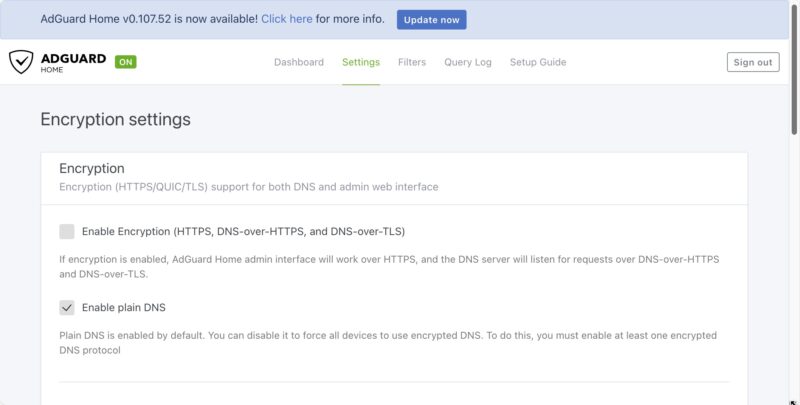Image resolution: width=800 pixels, height=405 pixels.
Task: Click the Sign out button
Action: pos(752,62)
